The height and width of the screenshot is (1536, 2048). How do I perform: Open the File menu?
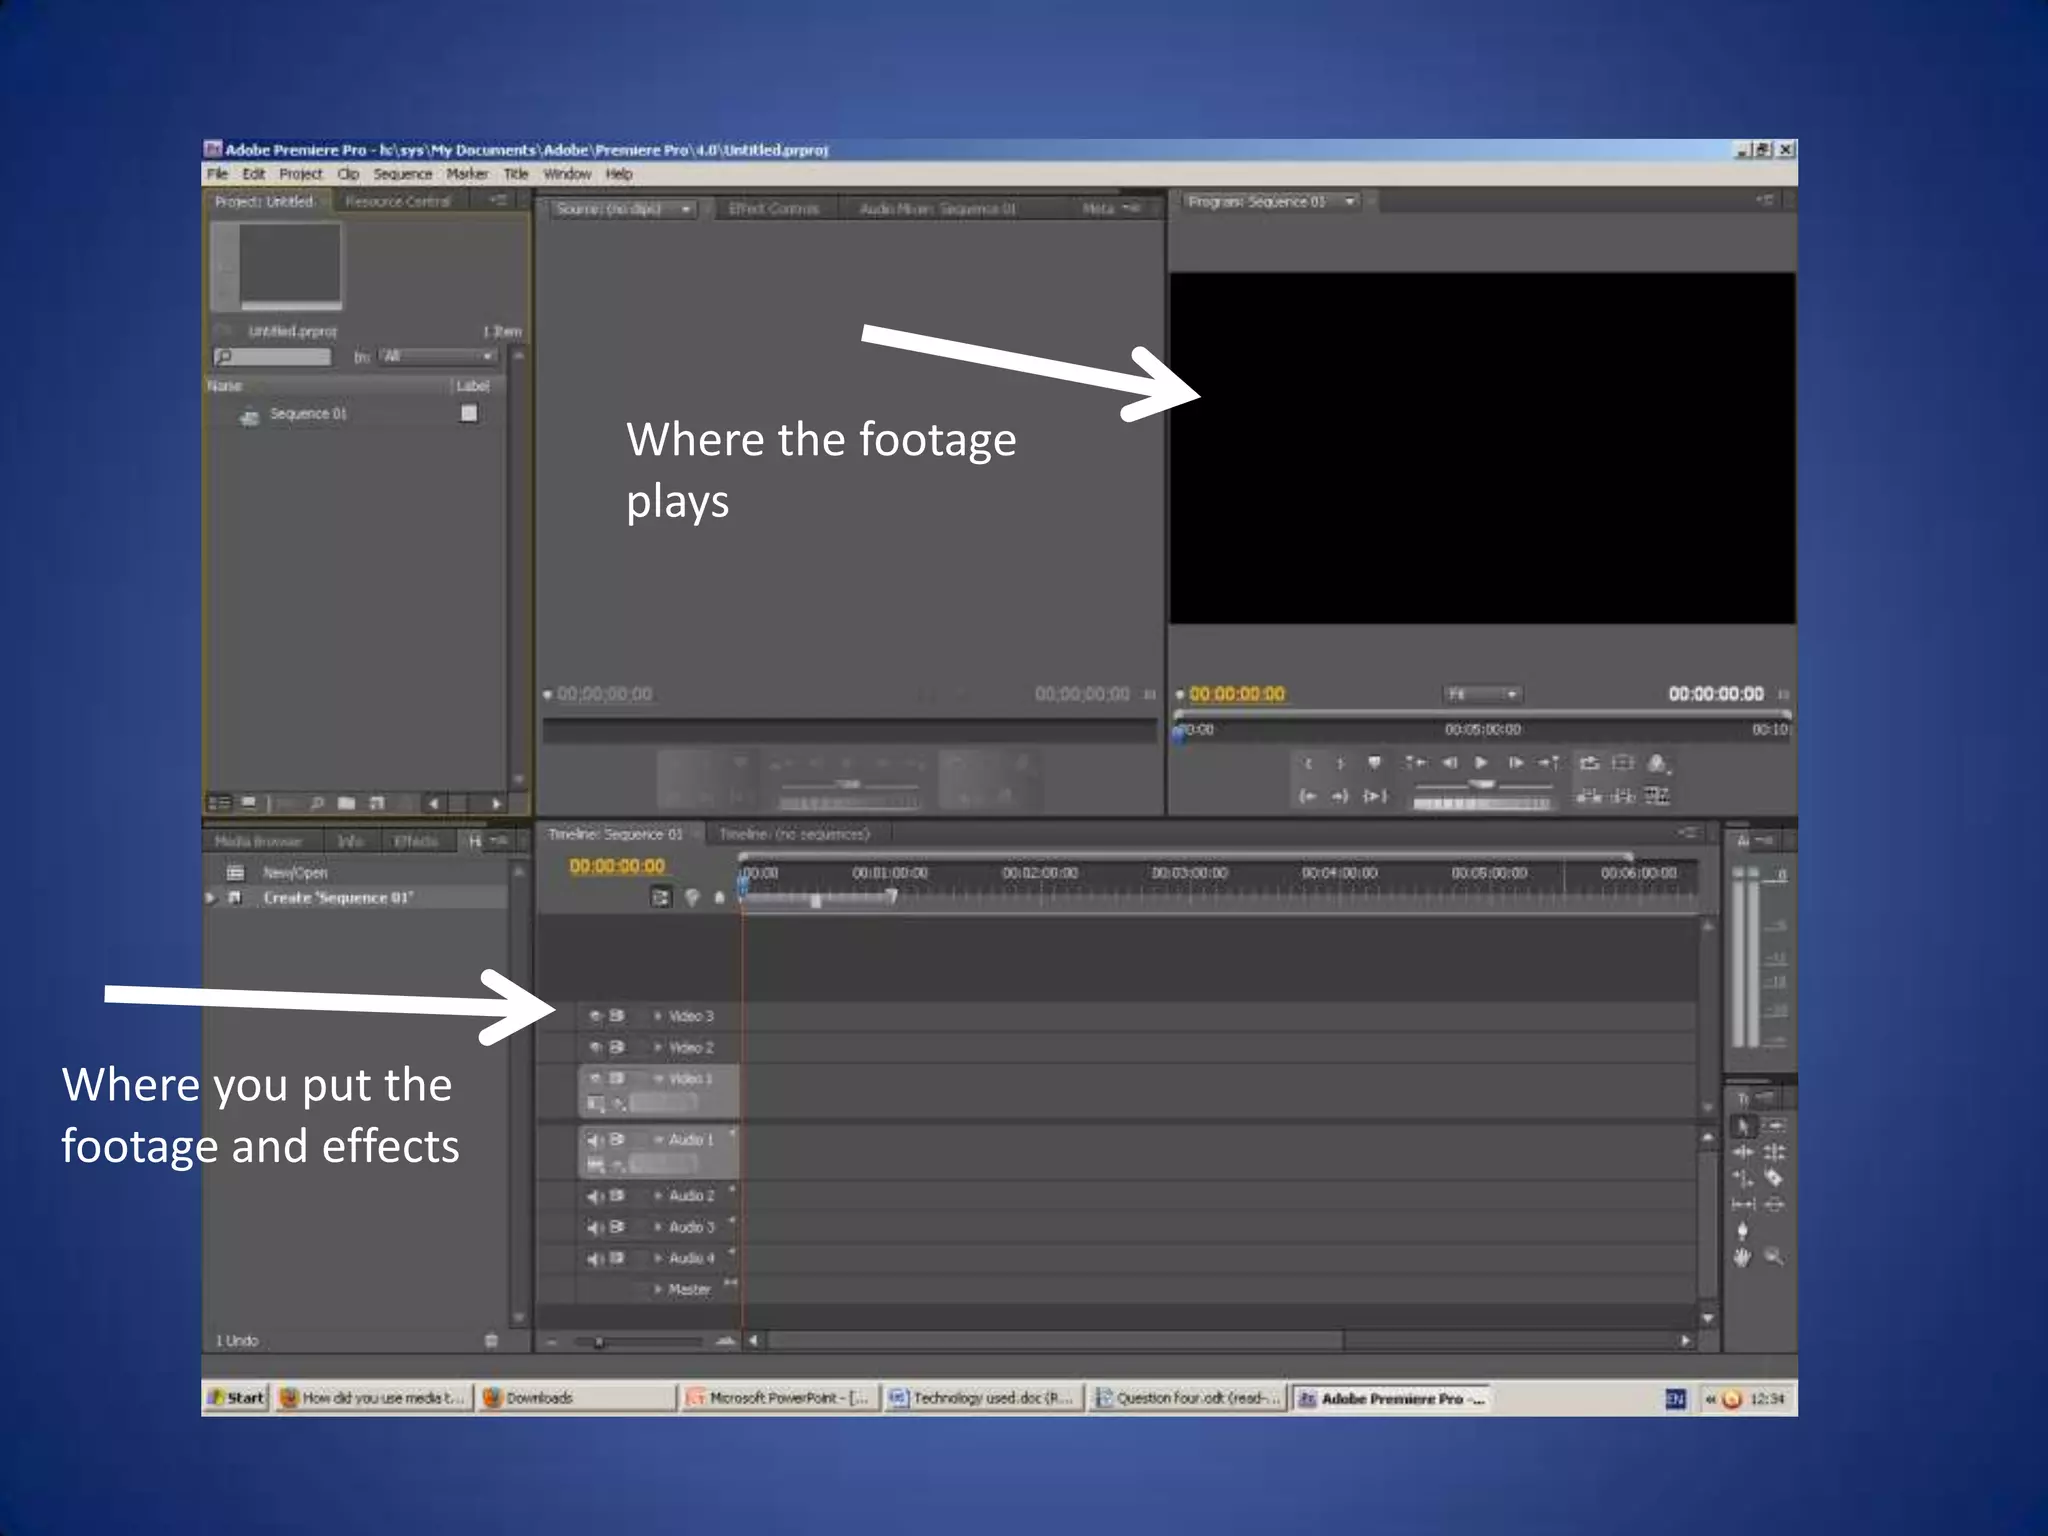point(217,174)
